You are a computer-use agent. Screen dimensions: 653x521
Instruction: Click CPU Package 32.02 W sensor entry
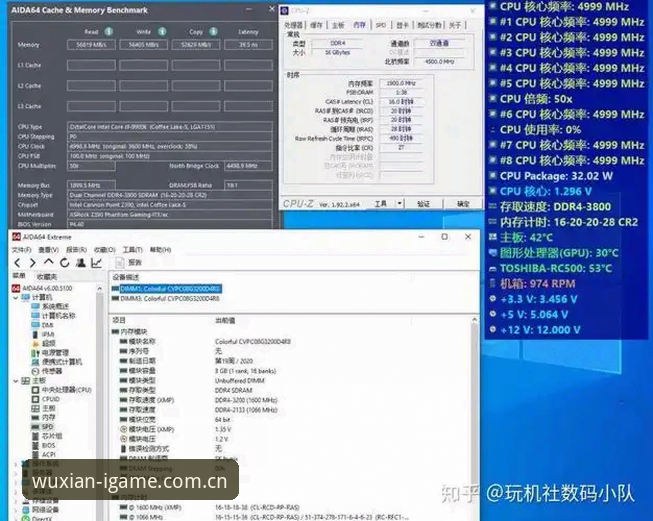[x=552, y=176]
